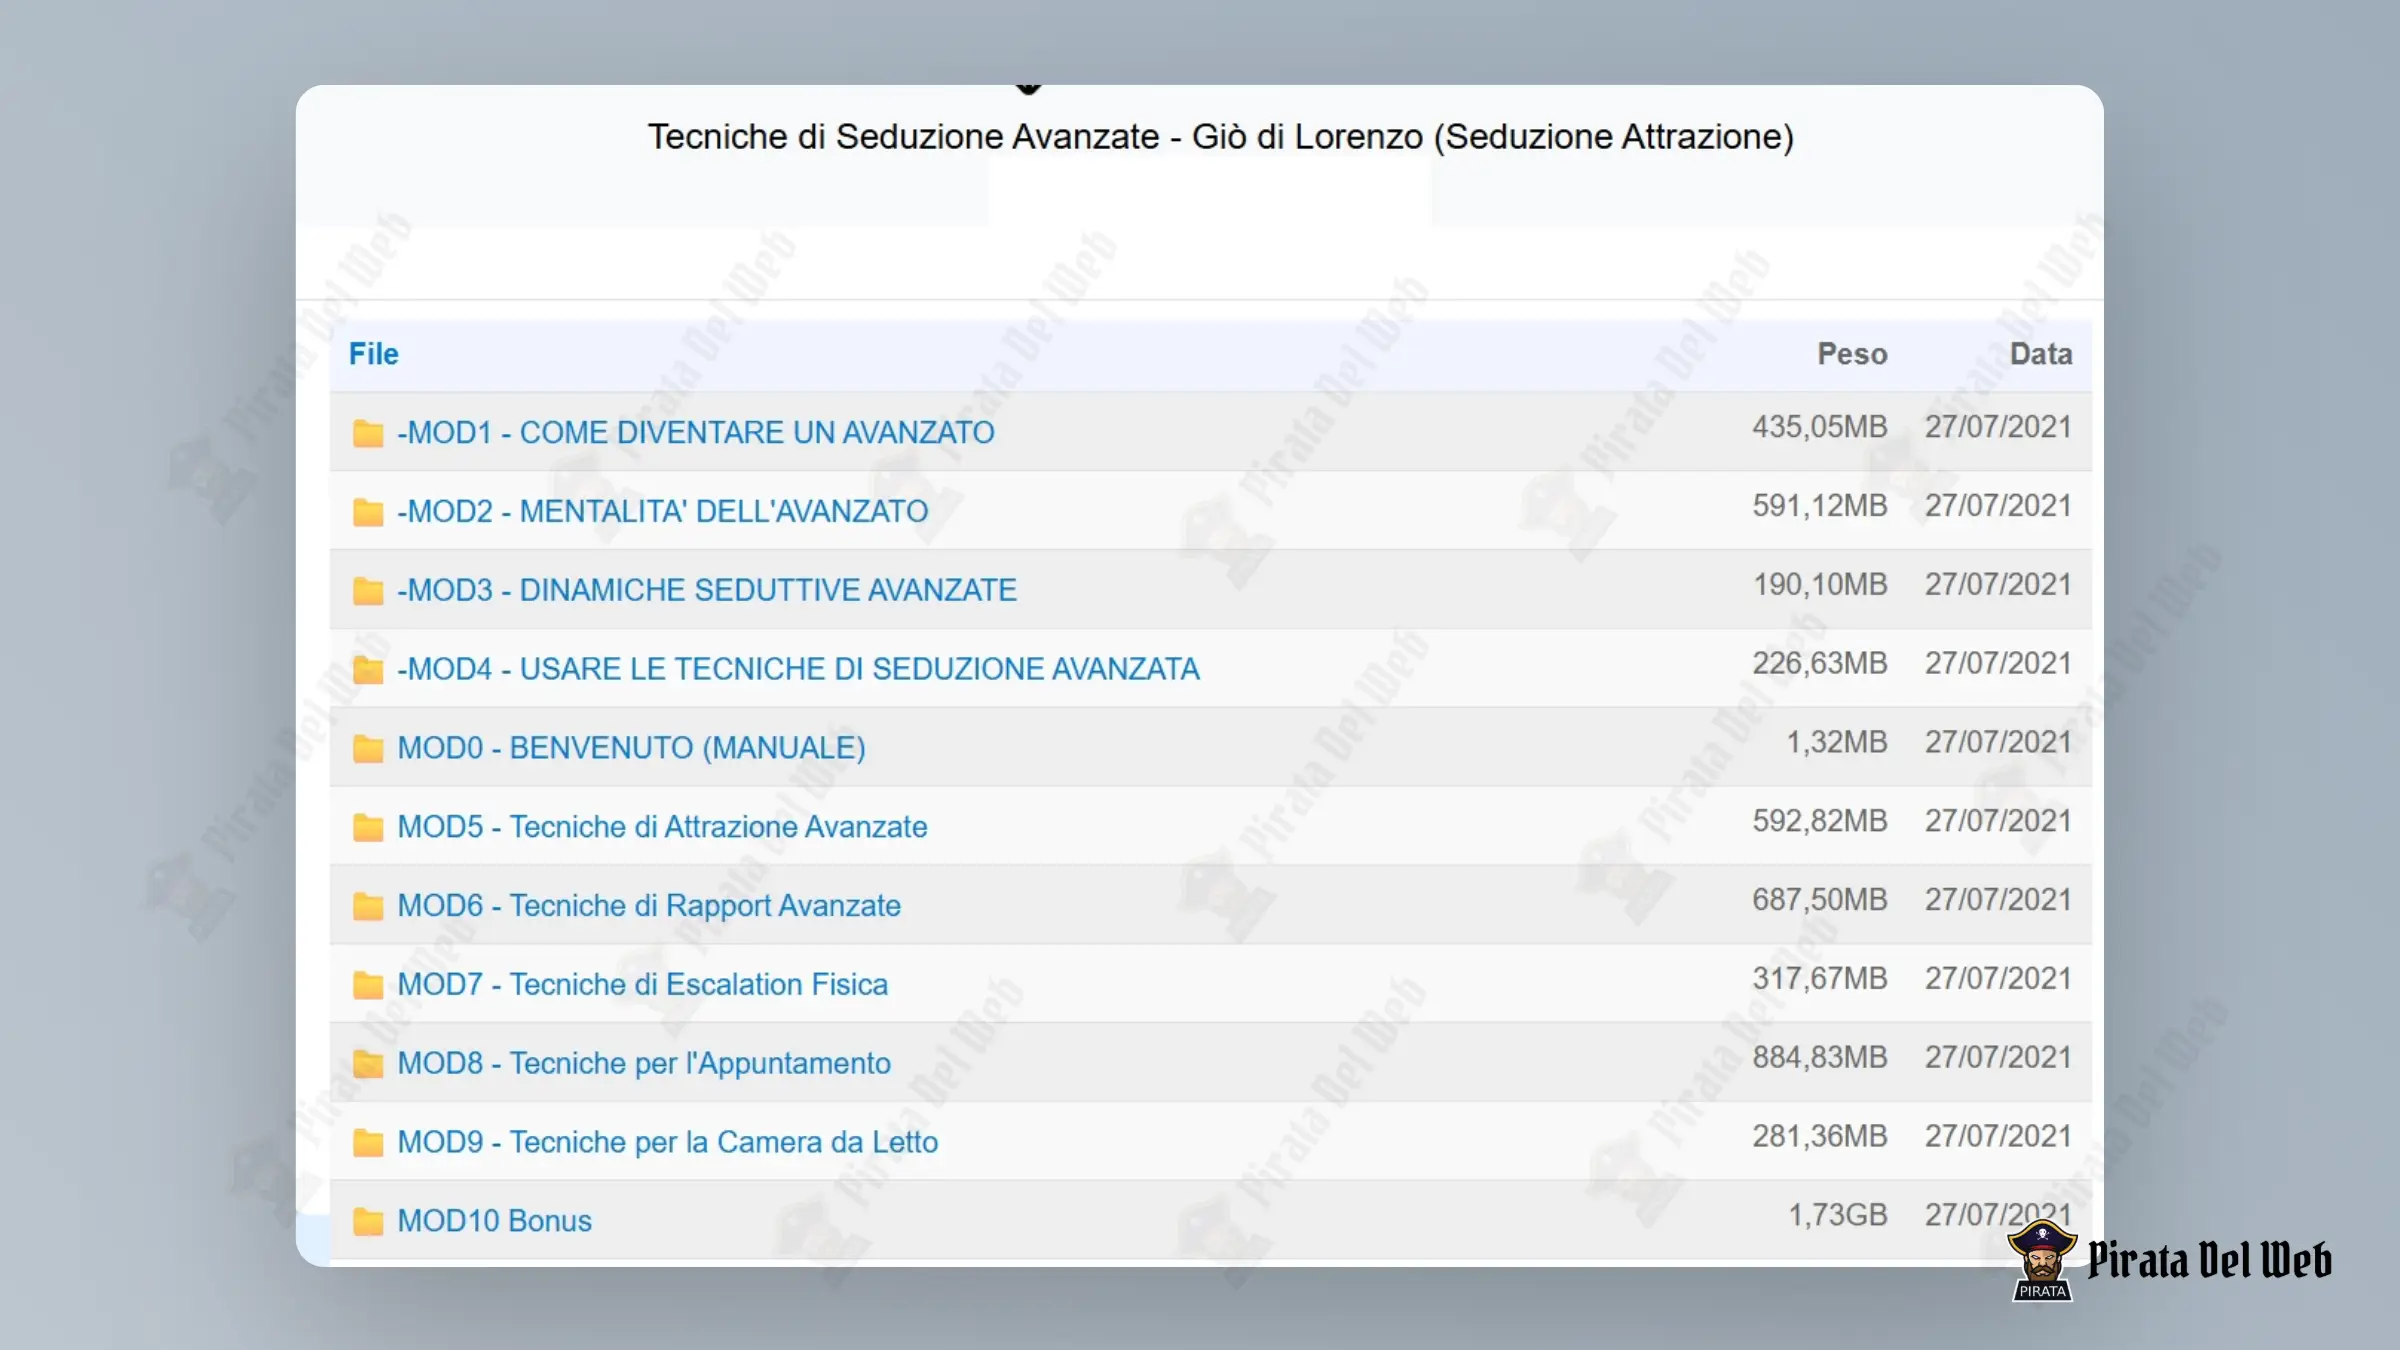Click the folder icon beside -MOD4 USARE LE TECNICHE

pyautogui.click(x=368, y=669)
